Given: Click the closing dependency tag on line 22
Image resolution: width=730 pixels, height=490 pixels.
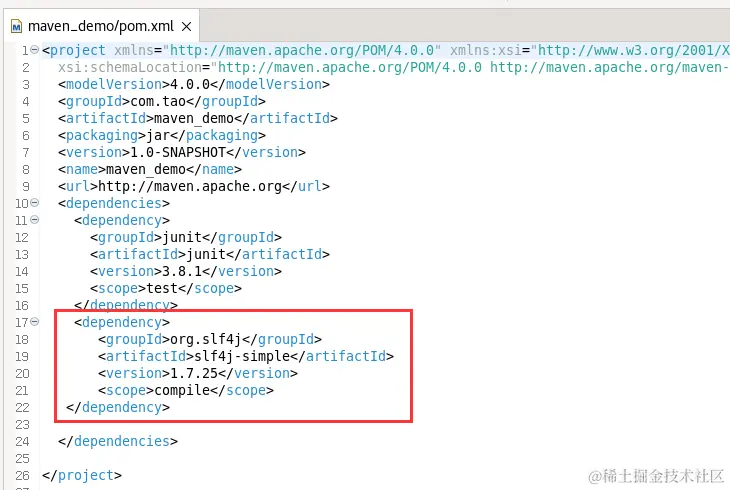Looking at the screenshot, I should pos(118,407).
